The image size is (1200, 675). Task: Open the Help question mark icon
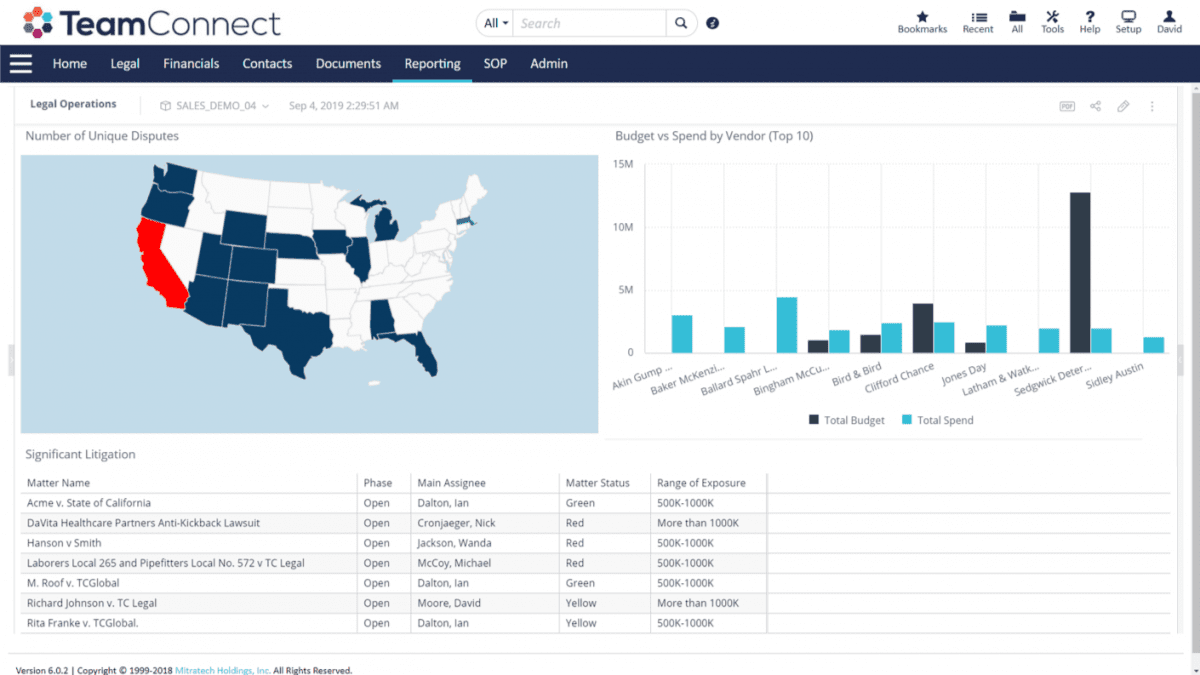[x=1090, y=17]
